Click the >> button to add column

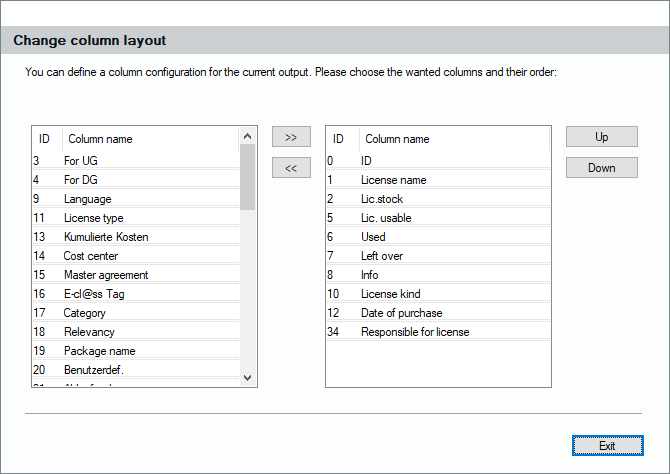[291, 137]
